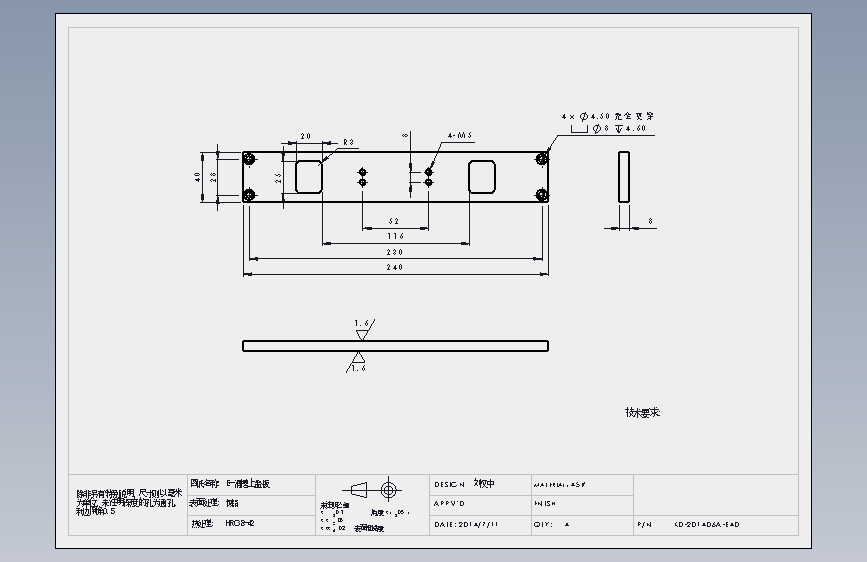This screenshot has width=867, height=562.
Task: Pick the 25 slot height dimension
Action: (x=278, y=178)
